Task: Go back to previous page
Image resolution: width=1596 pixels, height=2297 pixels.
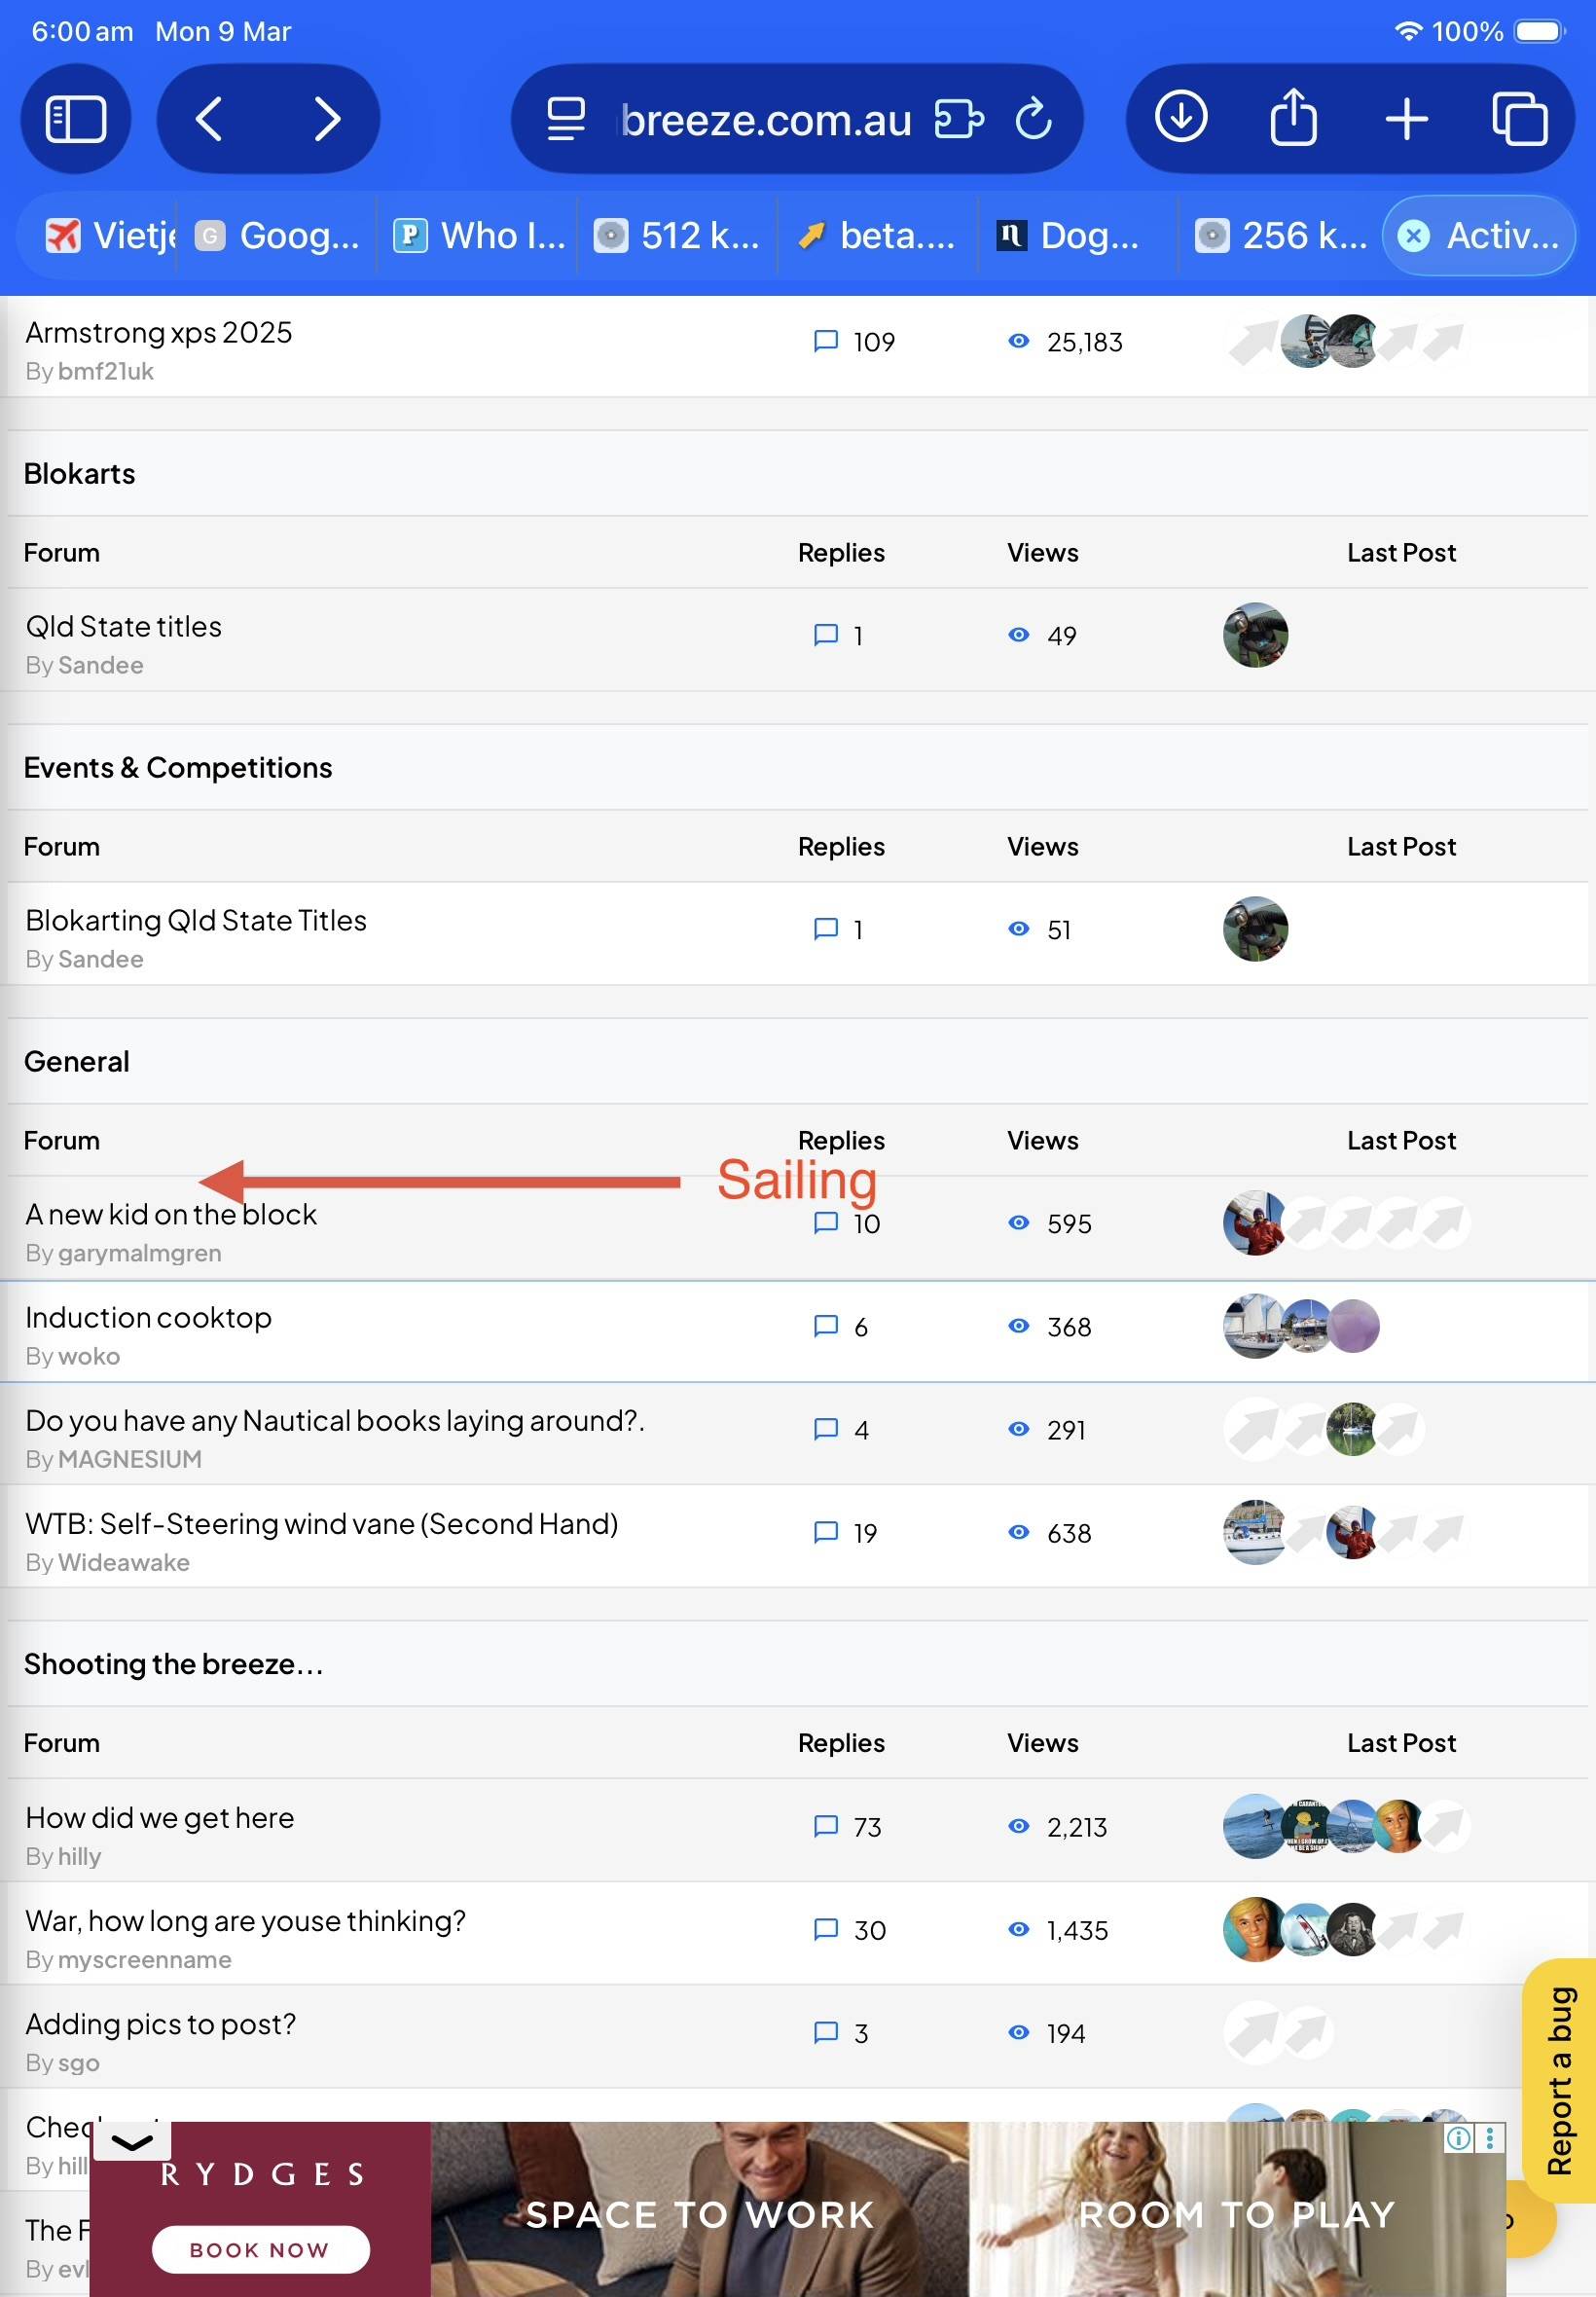Action: 209,119
